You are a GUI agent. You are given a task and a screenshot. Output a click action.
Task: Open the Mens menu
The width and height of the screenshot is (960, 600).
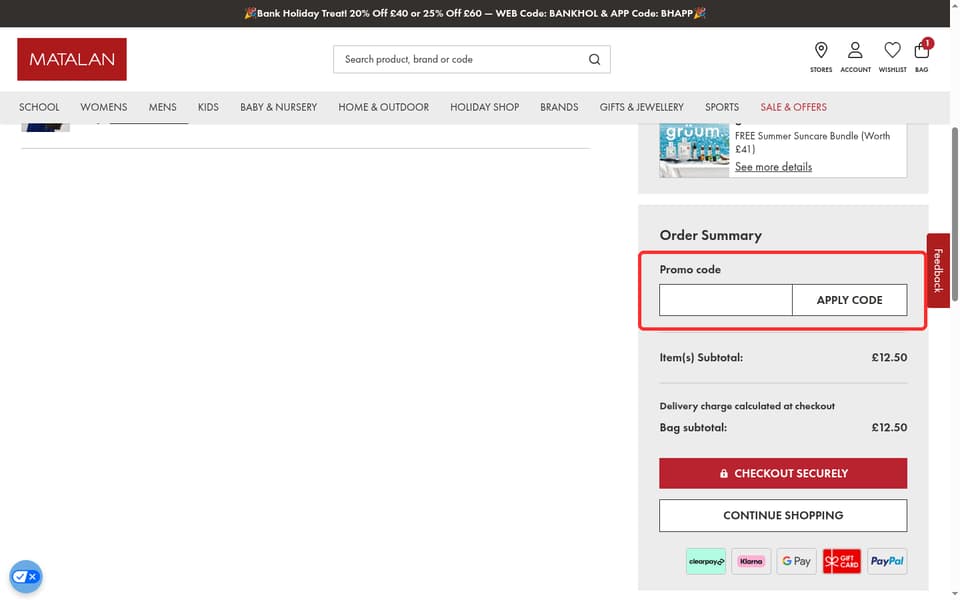click(162, 107)
